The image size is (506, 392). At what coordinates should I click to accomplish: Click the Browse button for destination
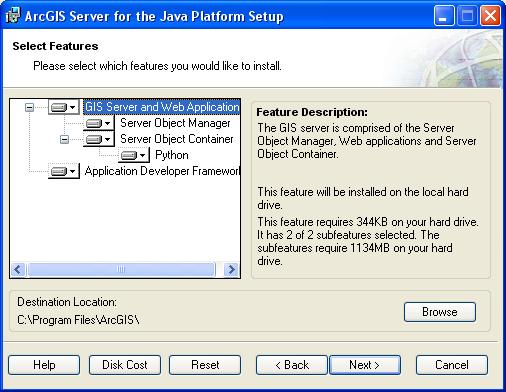(440, 312)
